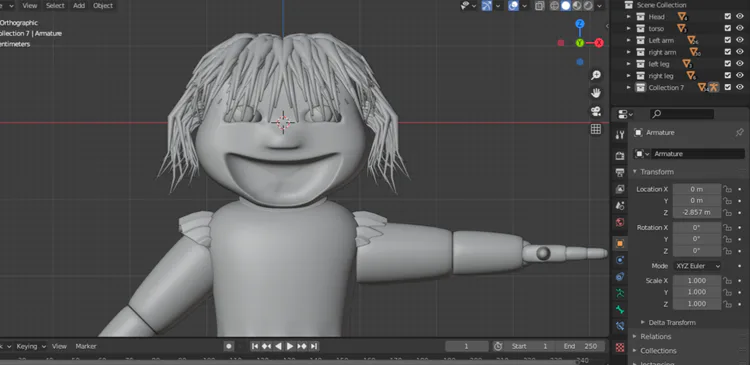The height and width of the screenshot is (365, 750).
Task: Open the Output properties tab
Action: pyautogui.click(x=620, y=172)
